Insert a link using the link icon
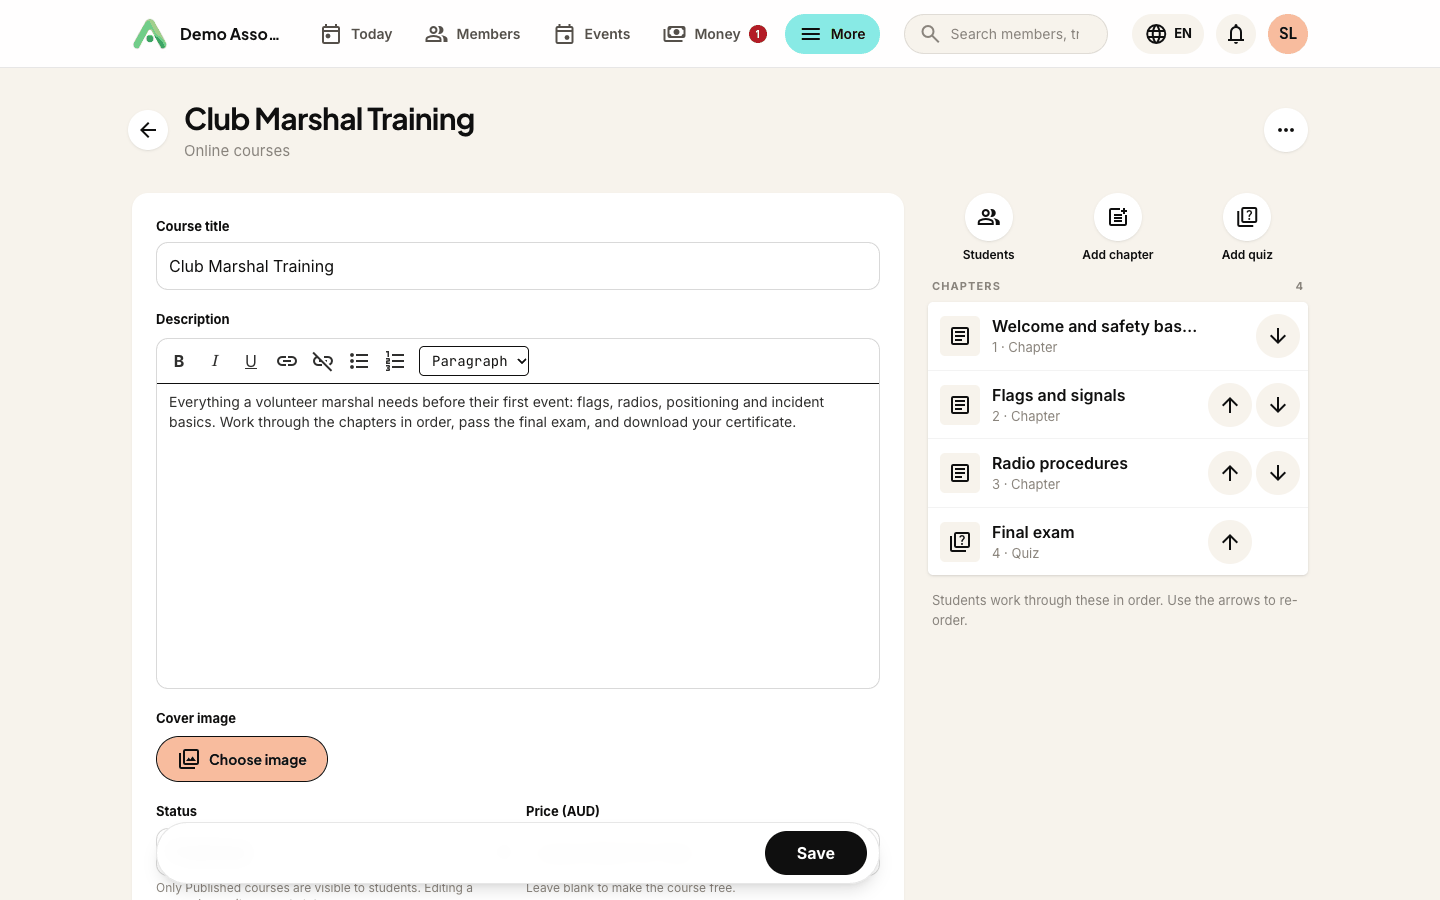The height and width of the screenshot is (900, 1440). [287, 361]
